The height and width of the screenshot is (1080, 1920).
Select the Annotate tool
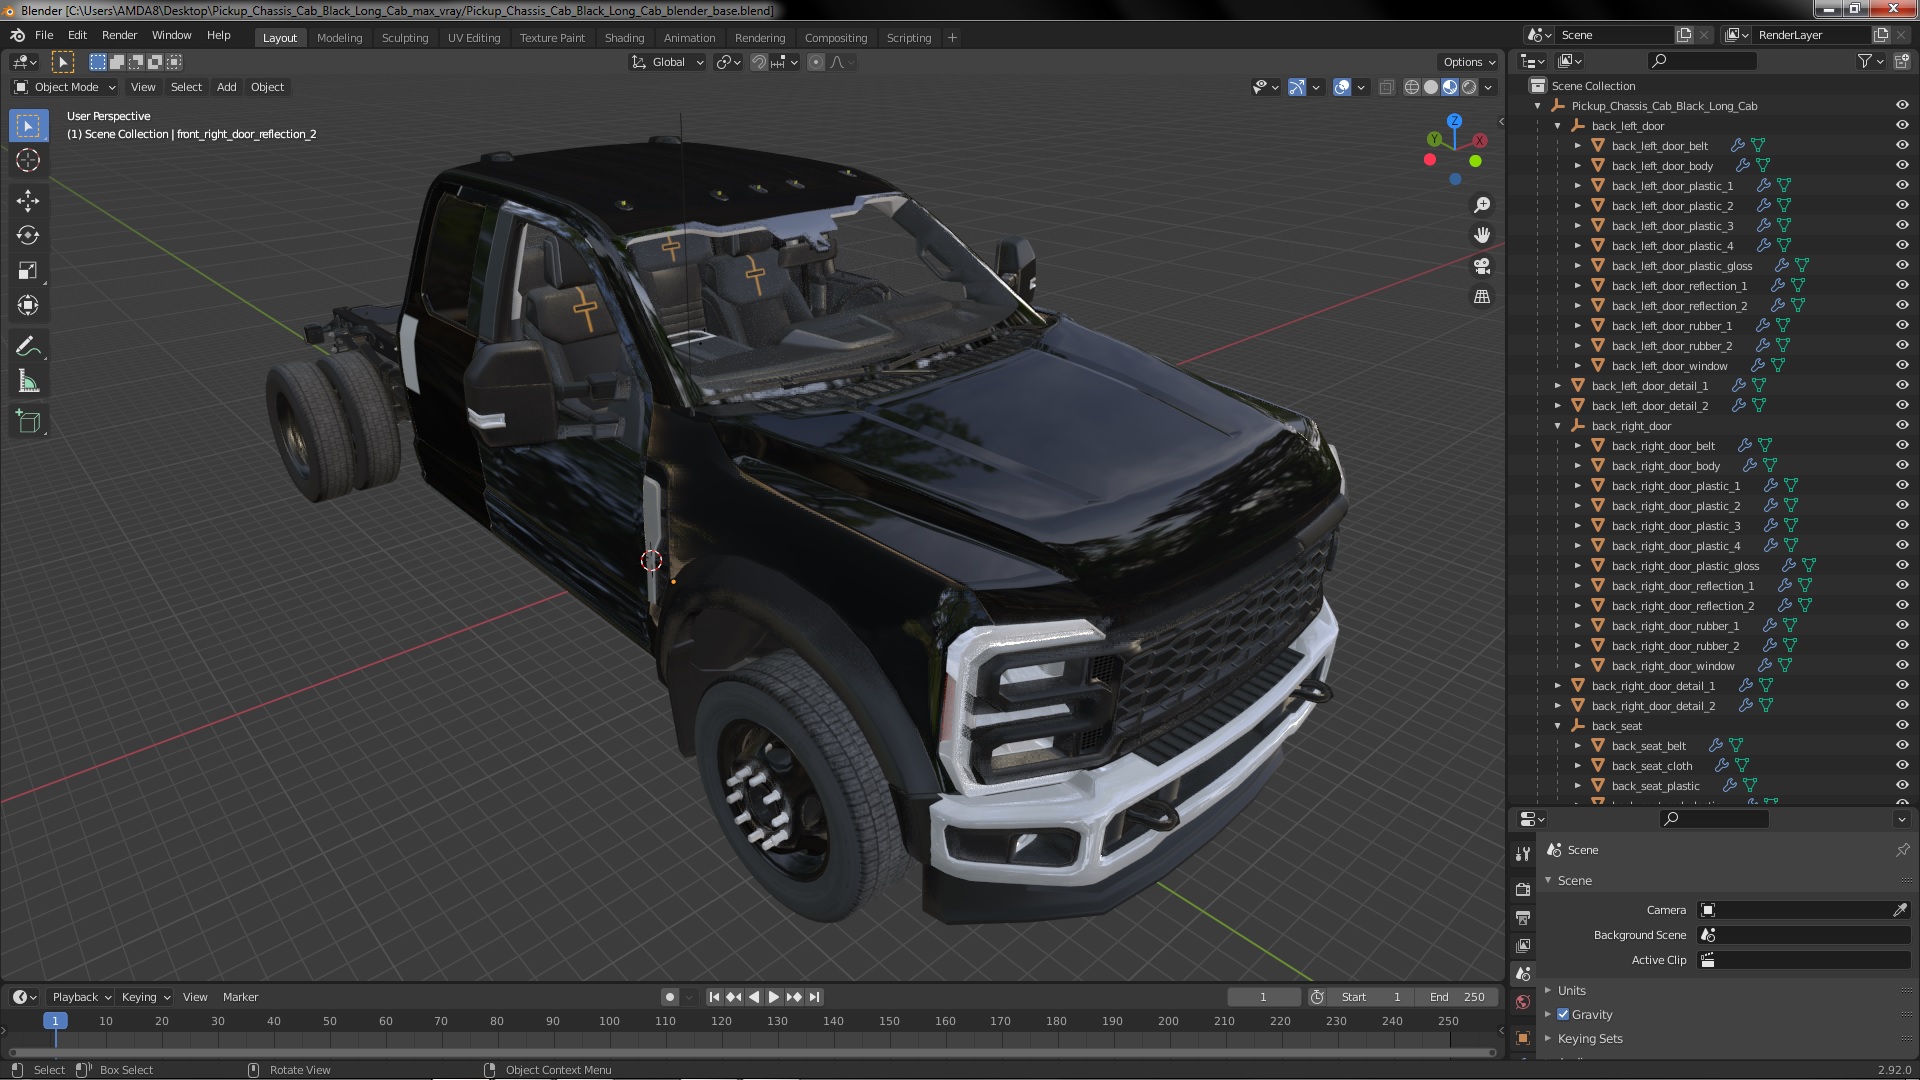coord(28,347)
